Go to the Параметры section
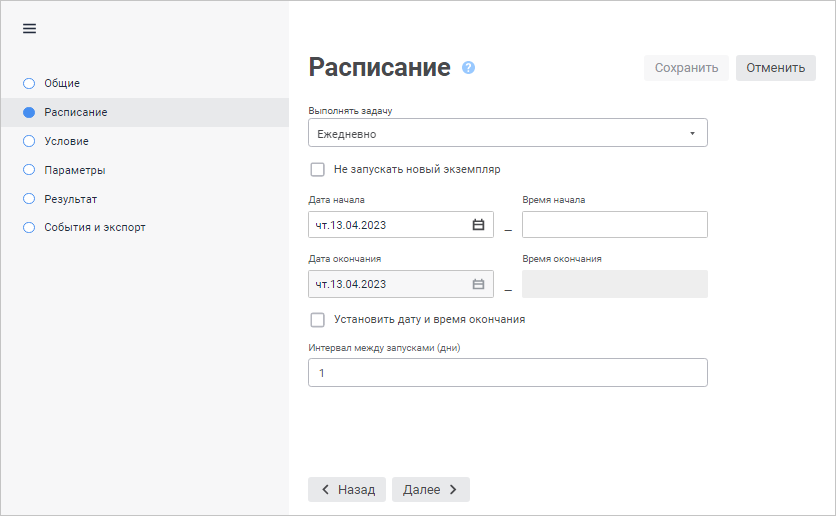This screenshot has width=836, height=516. click(75, 170)
